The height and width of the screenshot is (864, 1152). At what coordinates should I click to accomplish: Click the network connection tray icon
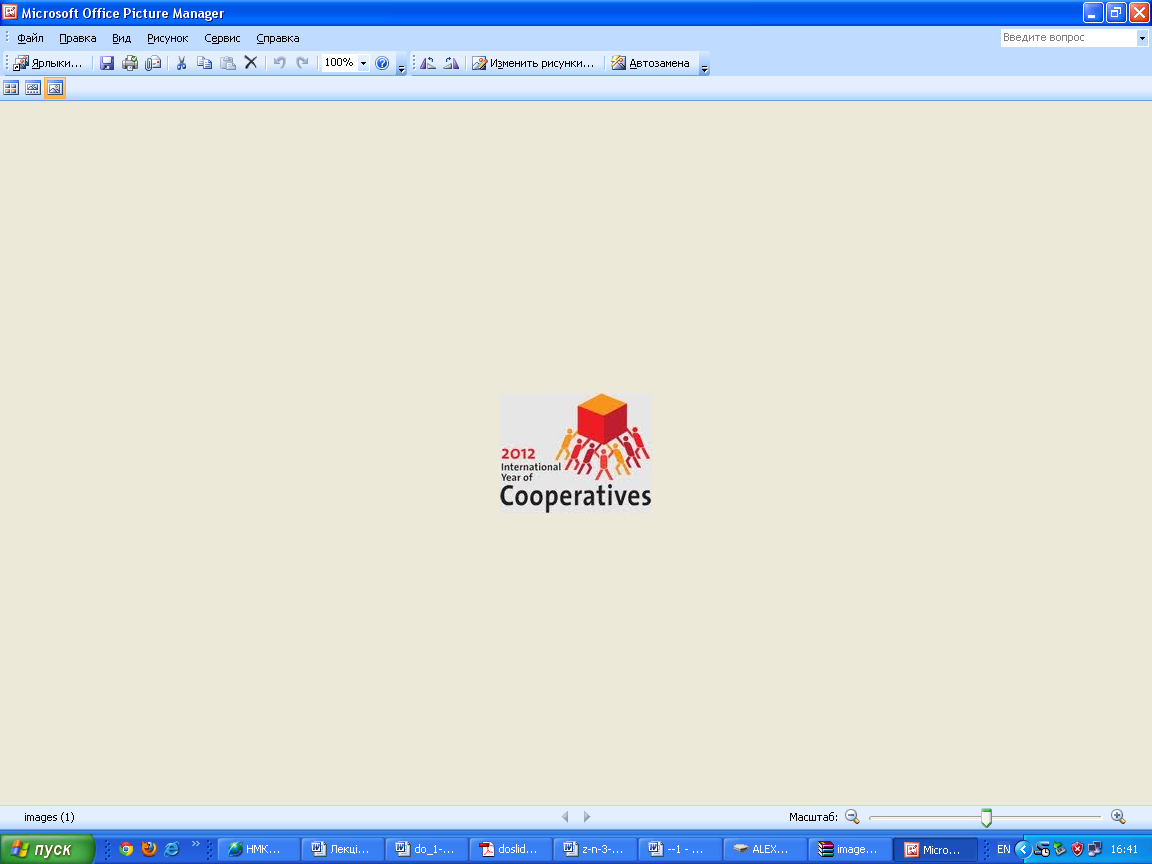(1095, 849)
